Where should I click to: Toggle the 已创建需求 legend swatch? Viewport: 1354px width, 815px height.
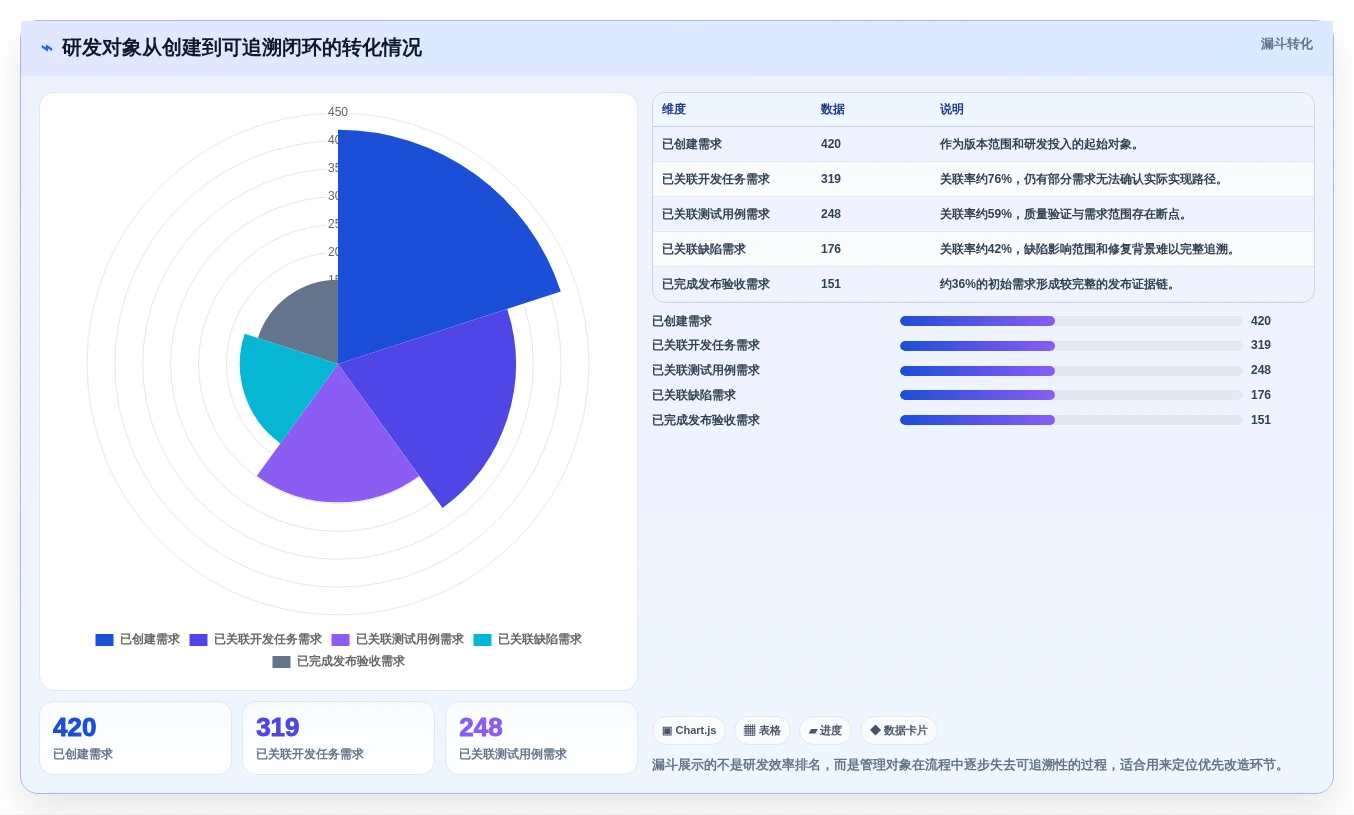(104, 640)
